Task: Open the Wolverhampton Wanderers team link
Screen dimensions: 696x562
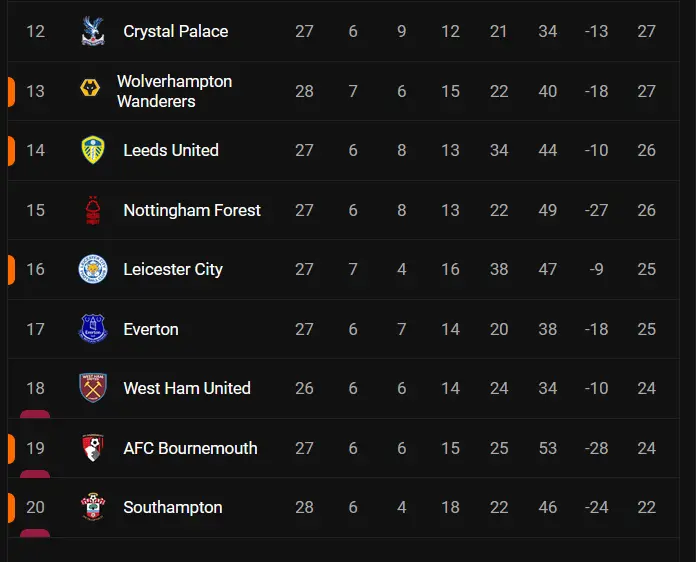Action: tap(174, 91)
